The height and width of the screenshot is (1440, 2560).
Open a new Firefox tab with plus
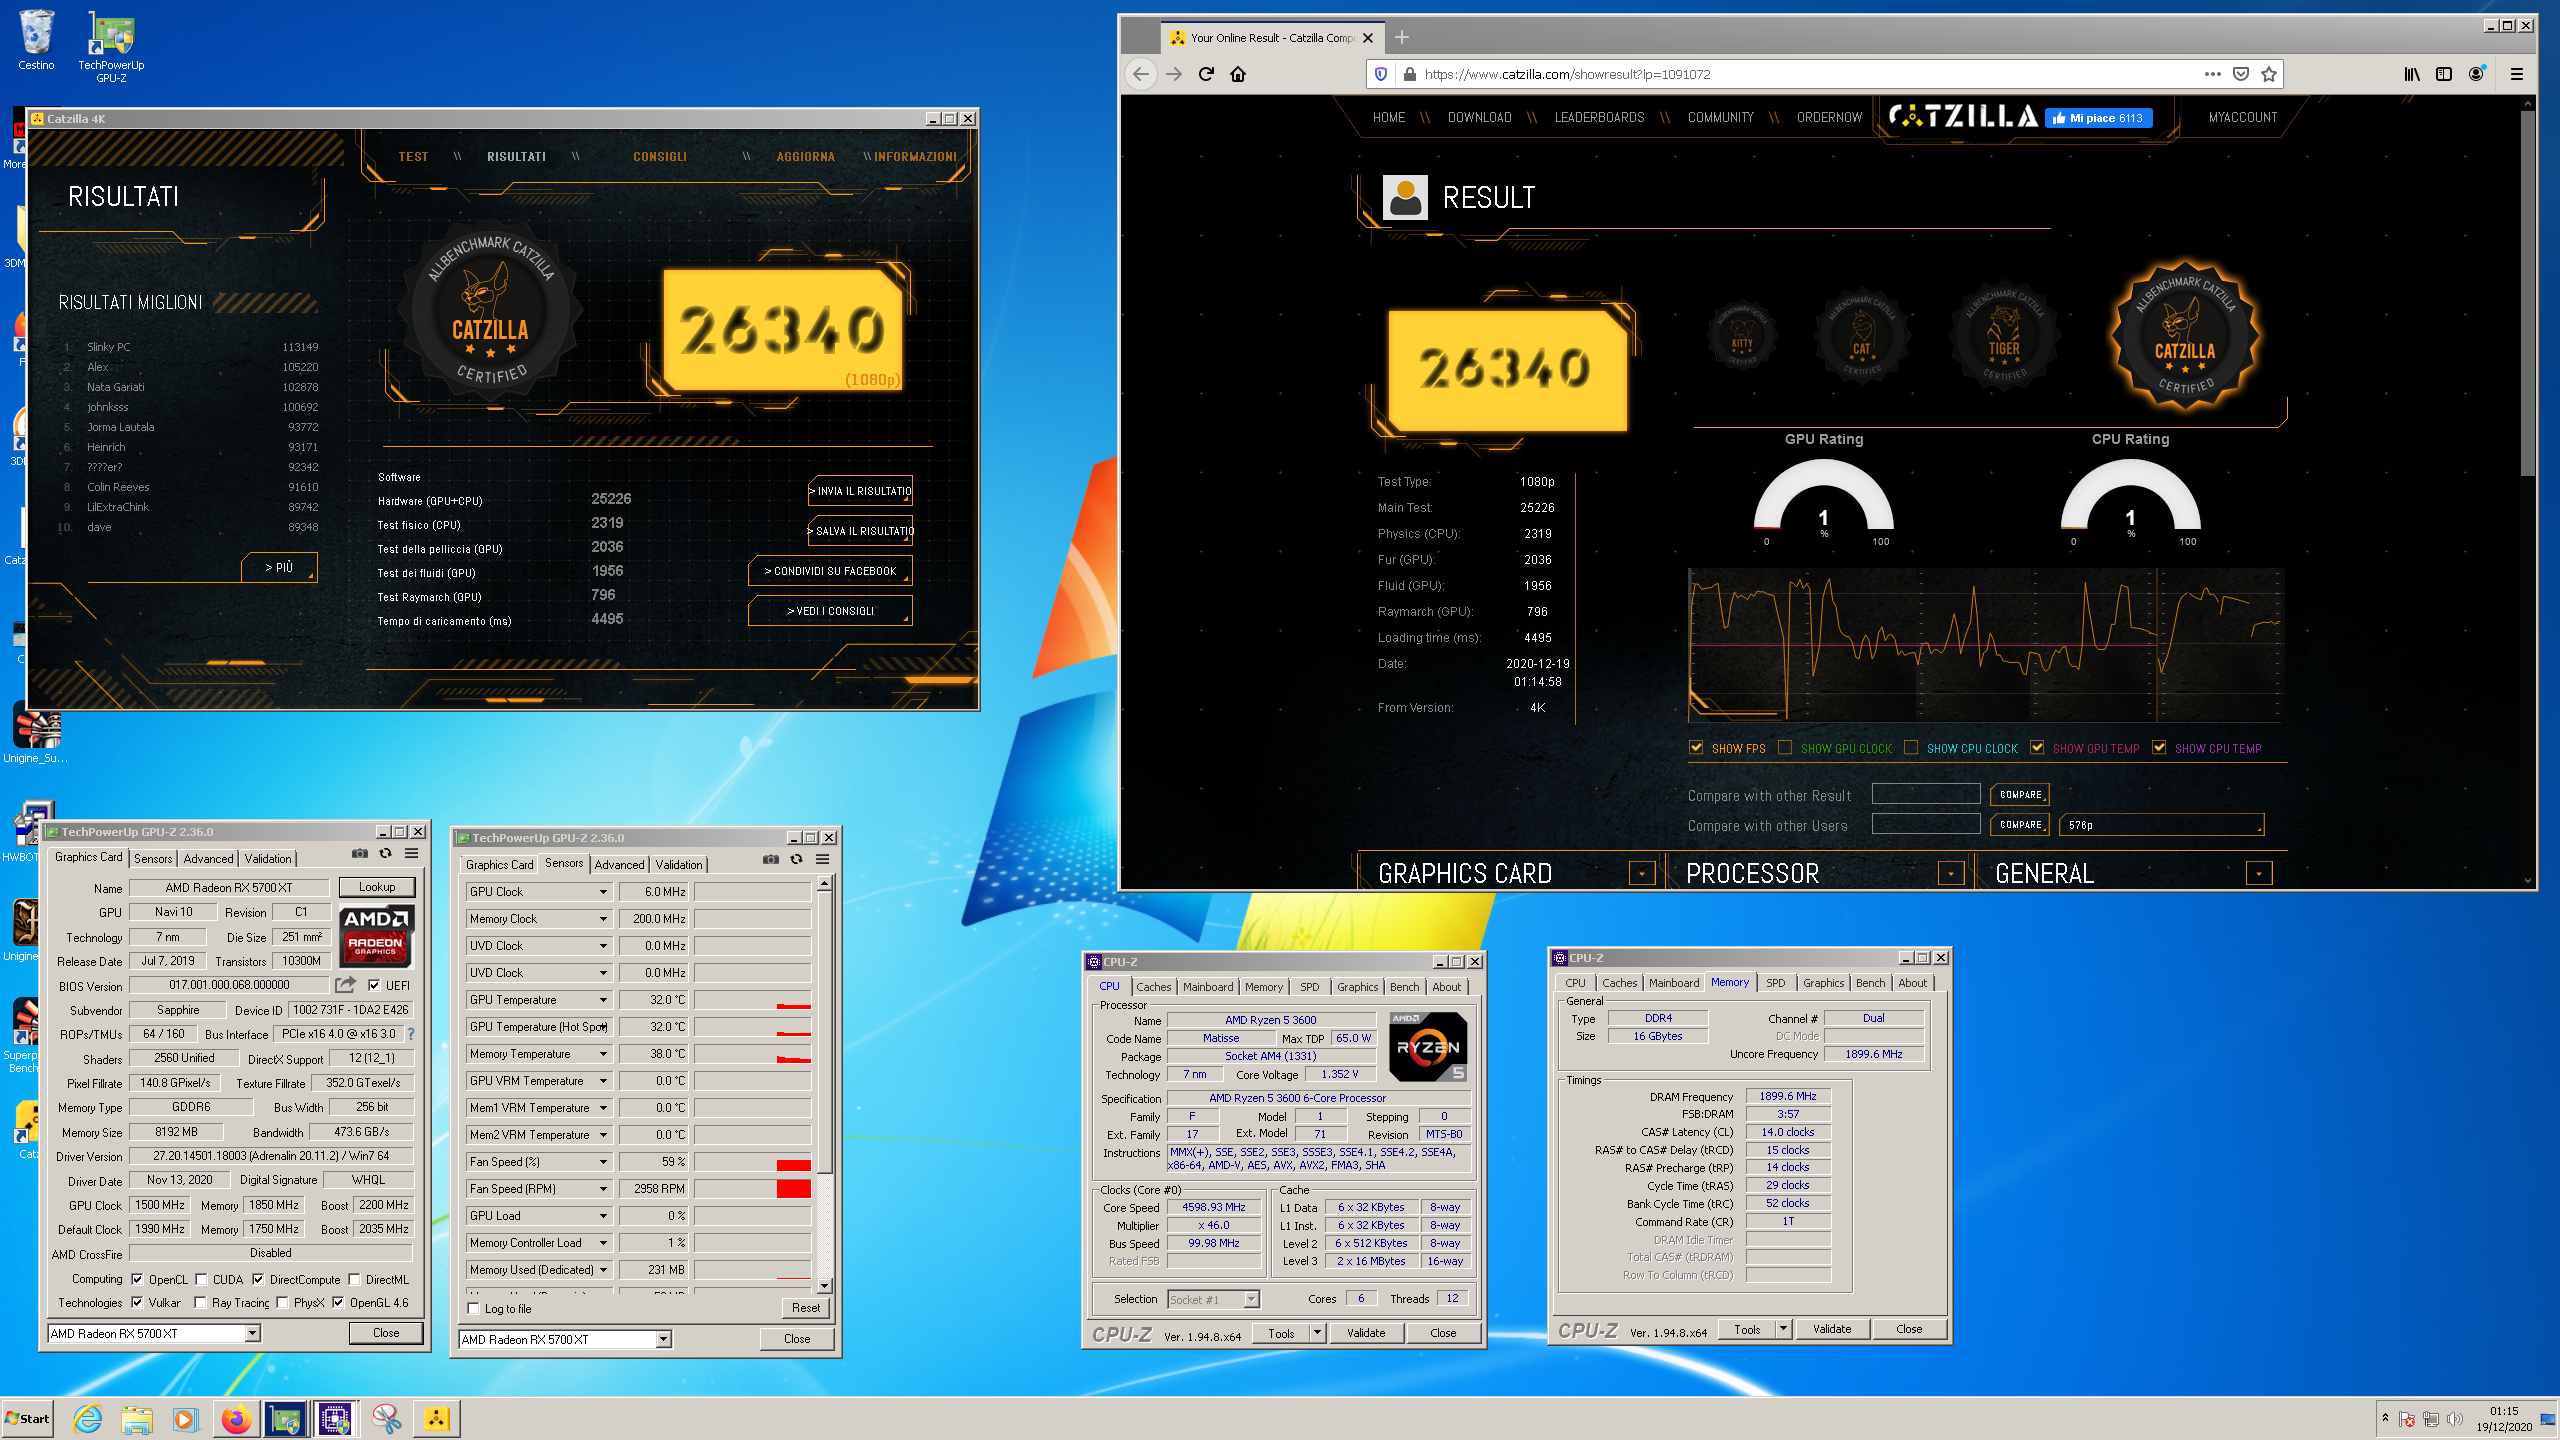tap(1402, 37)
